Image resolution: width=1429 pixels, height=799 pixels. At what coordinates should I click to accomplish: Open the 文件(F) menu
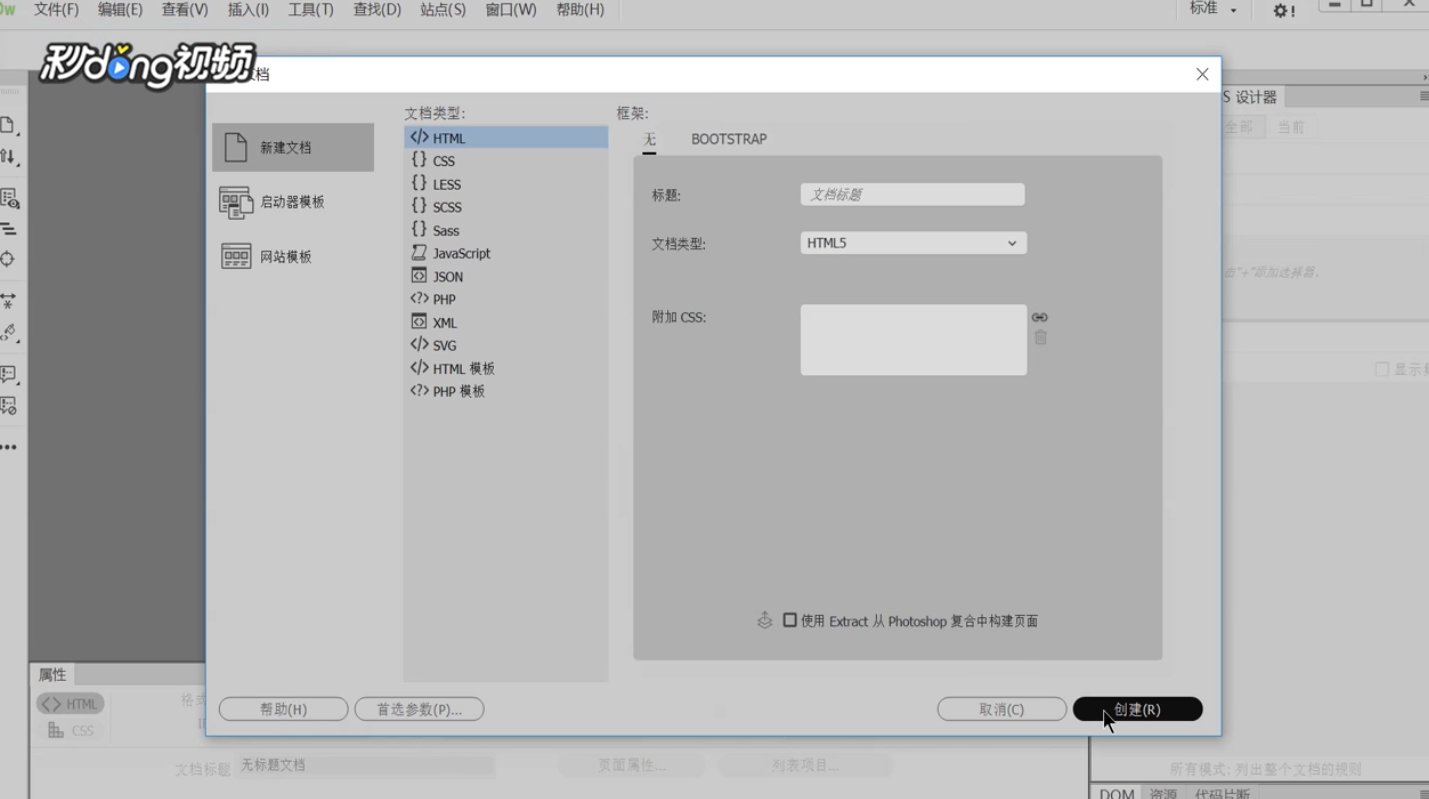(x=56, y=9)
